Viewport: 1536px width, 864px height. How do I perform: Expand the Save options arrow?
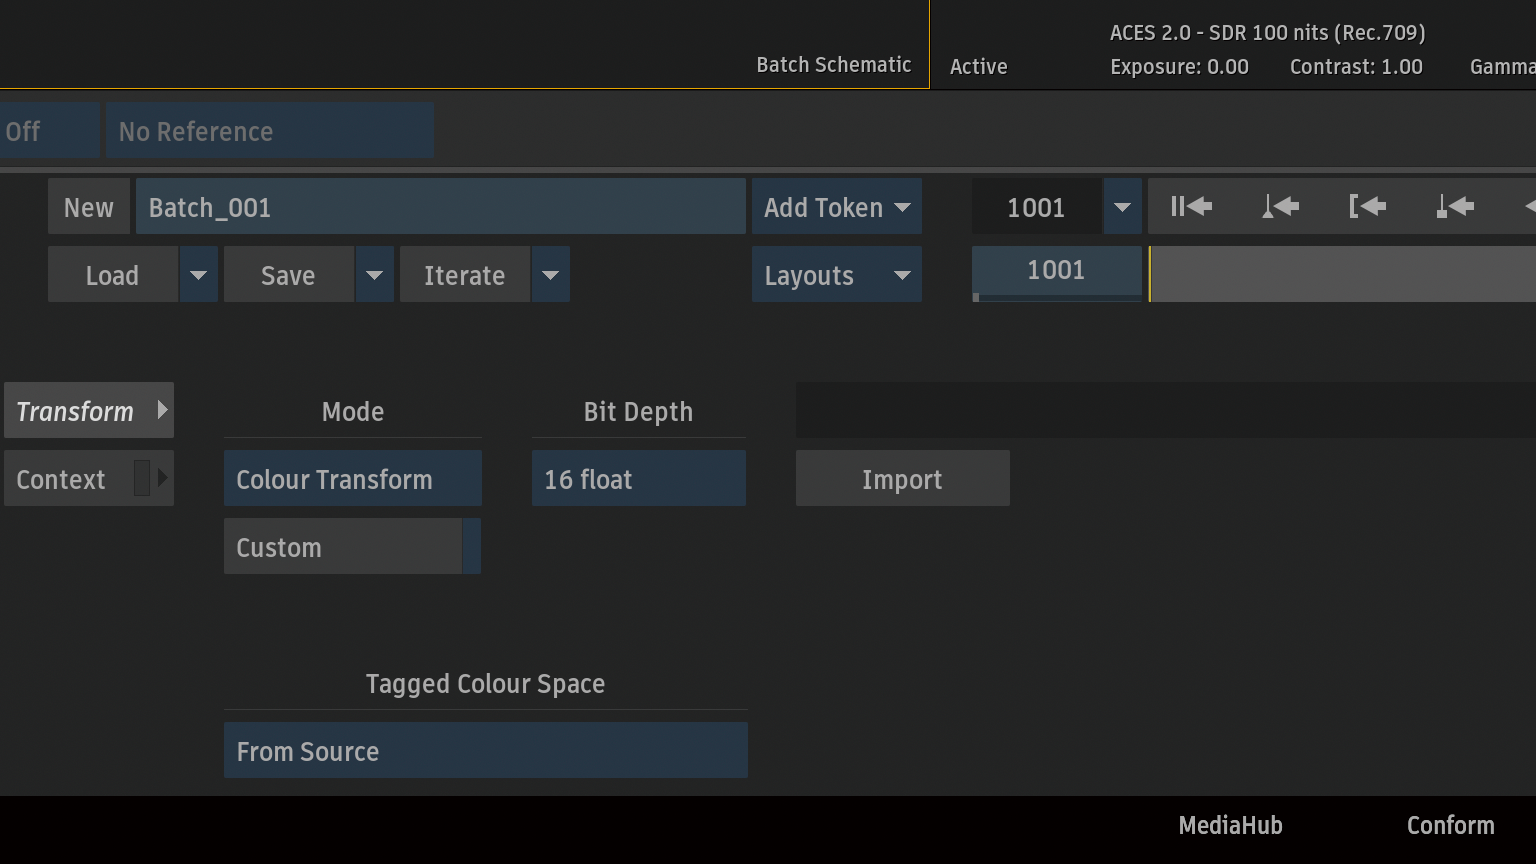point(374,275)
